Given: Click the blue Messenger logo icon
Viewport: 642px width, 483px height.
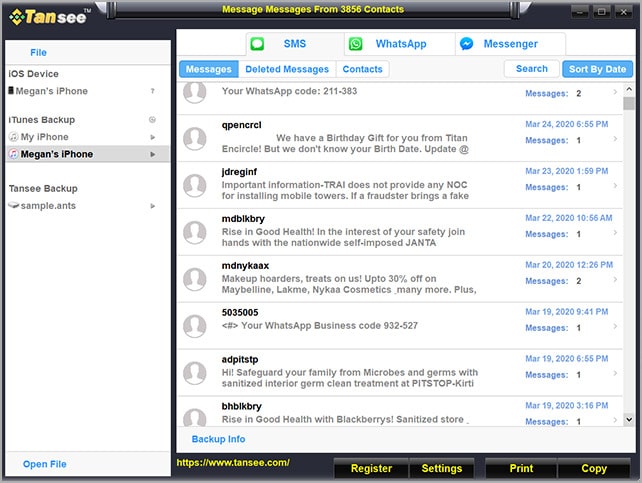Looking at the screenshot, I should 466,45.
